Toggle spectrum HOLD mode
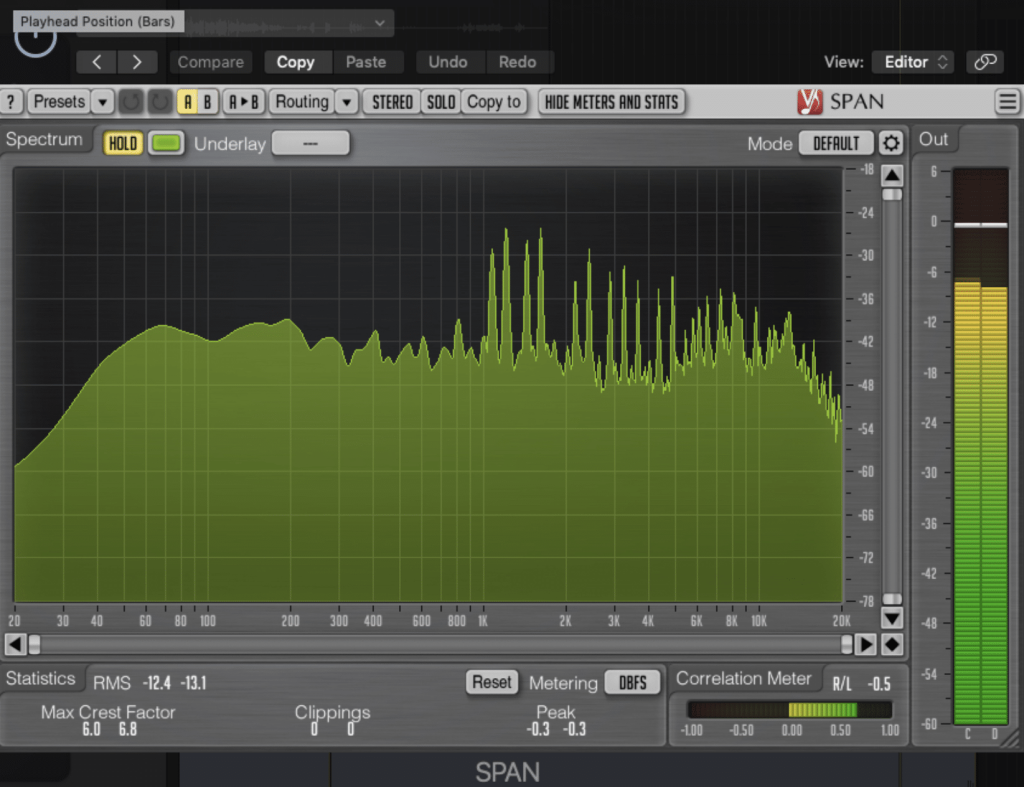Image resolution: width=1024 pixels, height=787 pixels. 122,143
